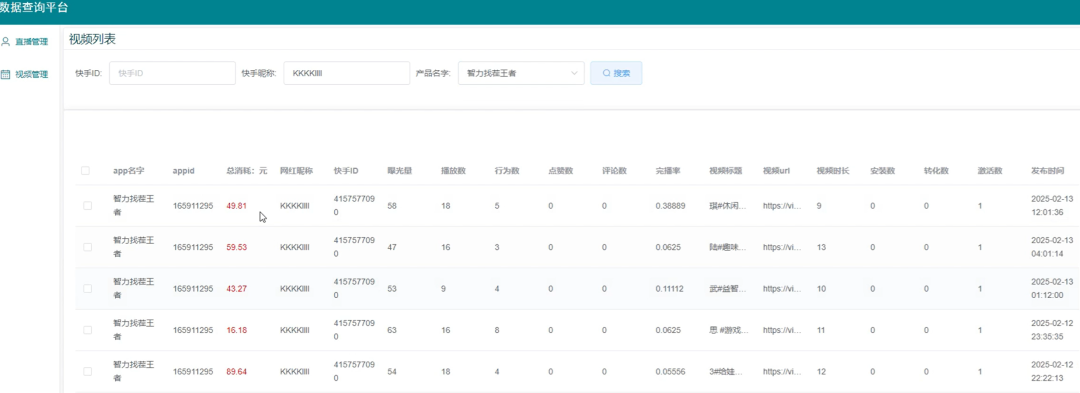Focus the 快手昵称 field containing KKKKIIII
Viewport: 1080px width, 393px height.
point(347,73)
